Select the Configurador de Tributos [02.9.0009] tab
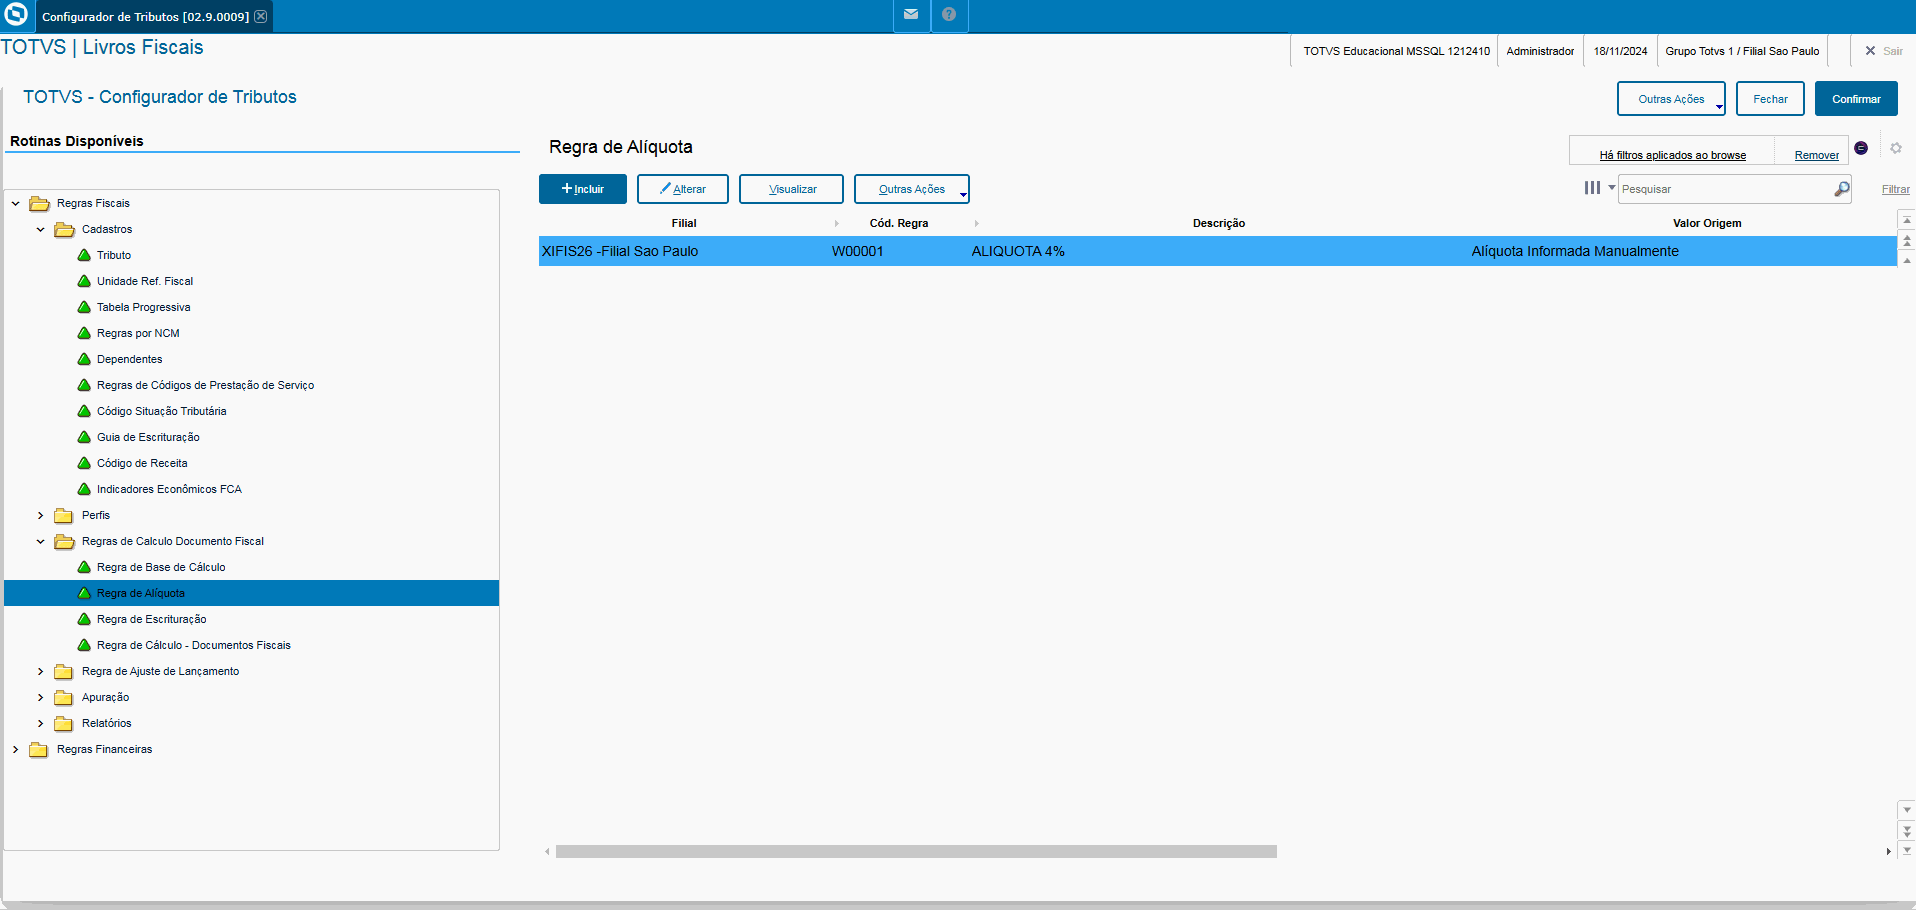Screen dimensions: 1916x910 (146, 16)
